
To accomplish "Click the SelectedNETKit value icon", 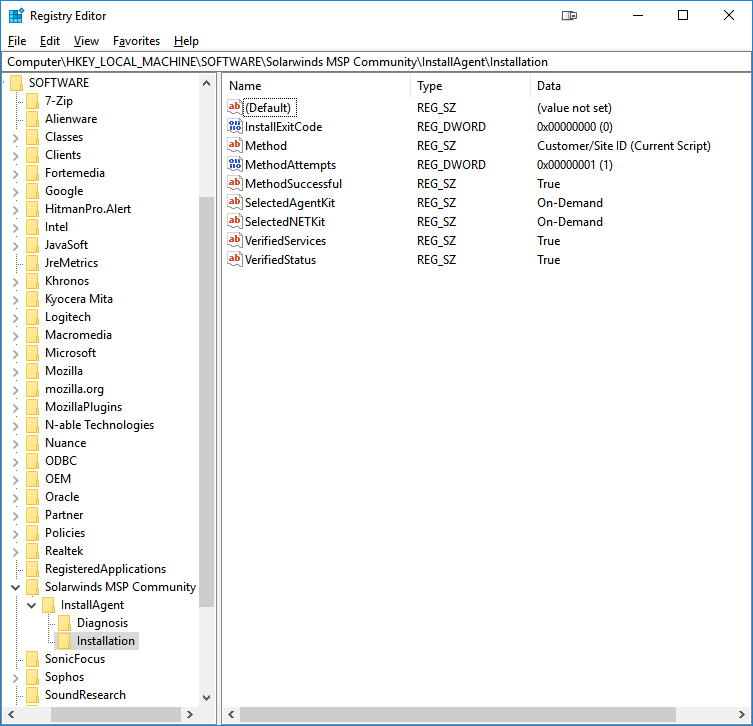I will pos(234,221).
